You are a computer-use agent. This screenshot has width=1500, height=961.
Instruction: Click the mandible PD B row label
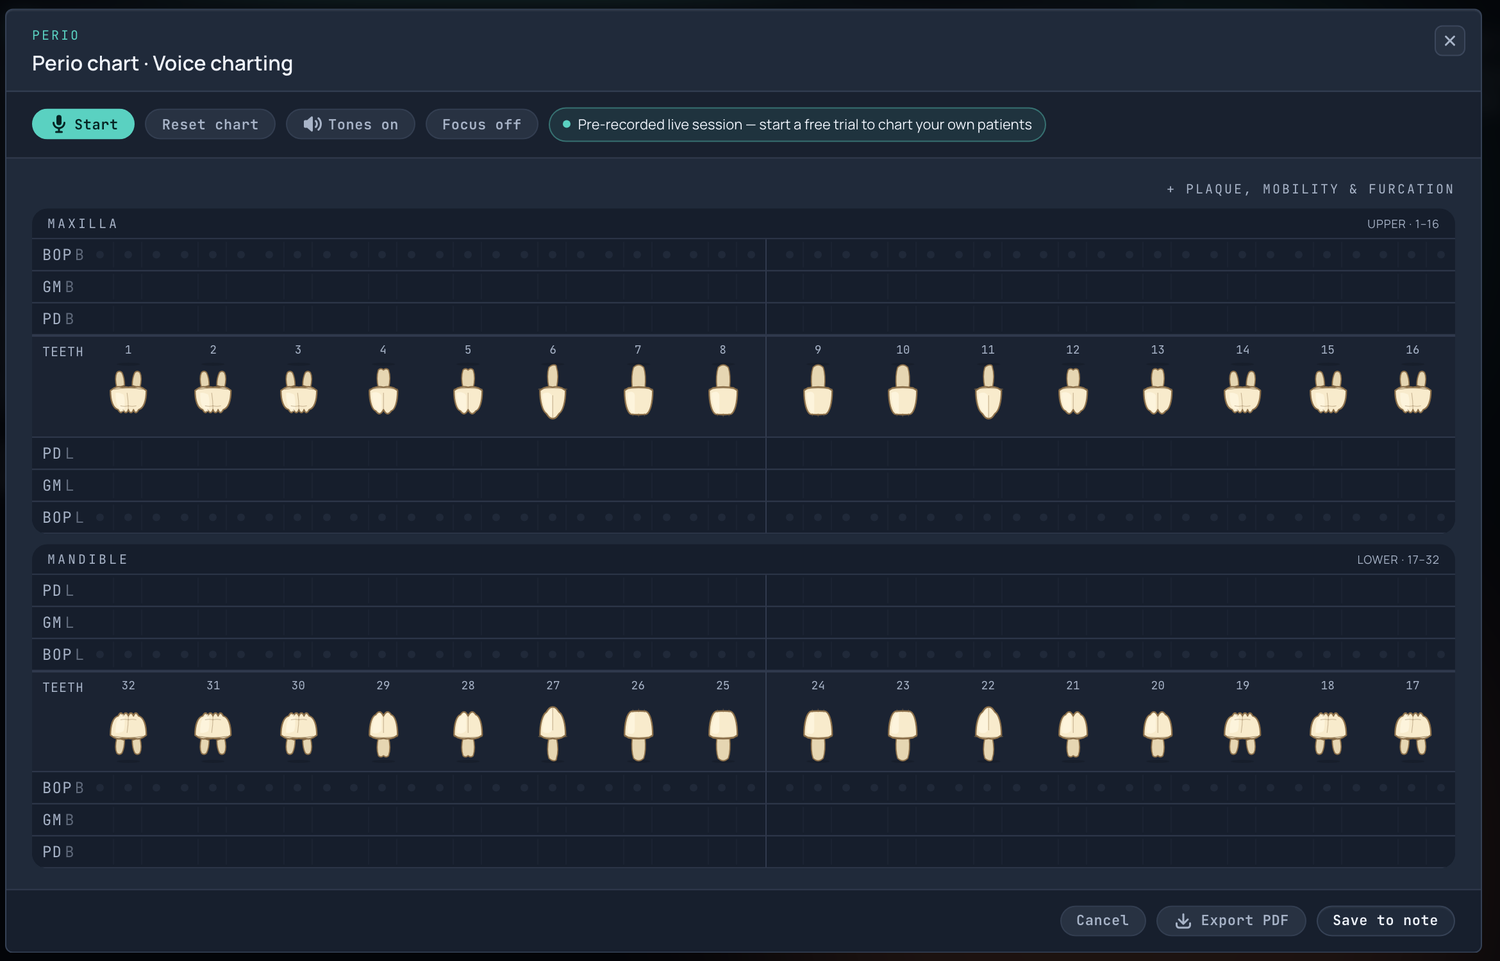pos(58,852)
